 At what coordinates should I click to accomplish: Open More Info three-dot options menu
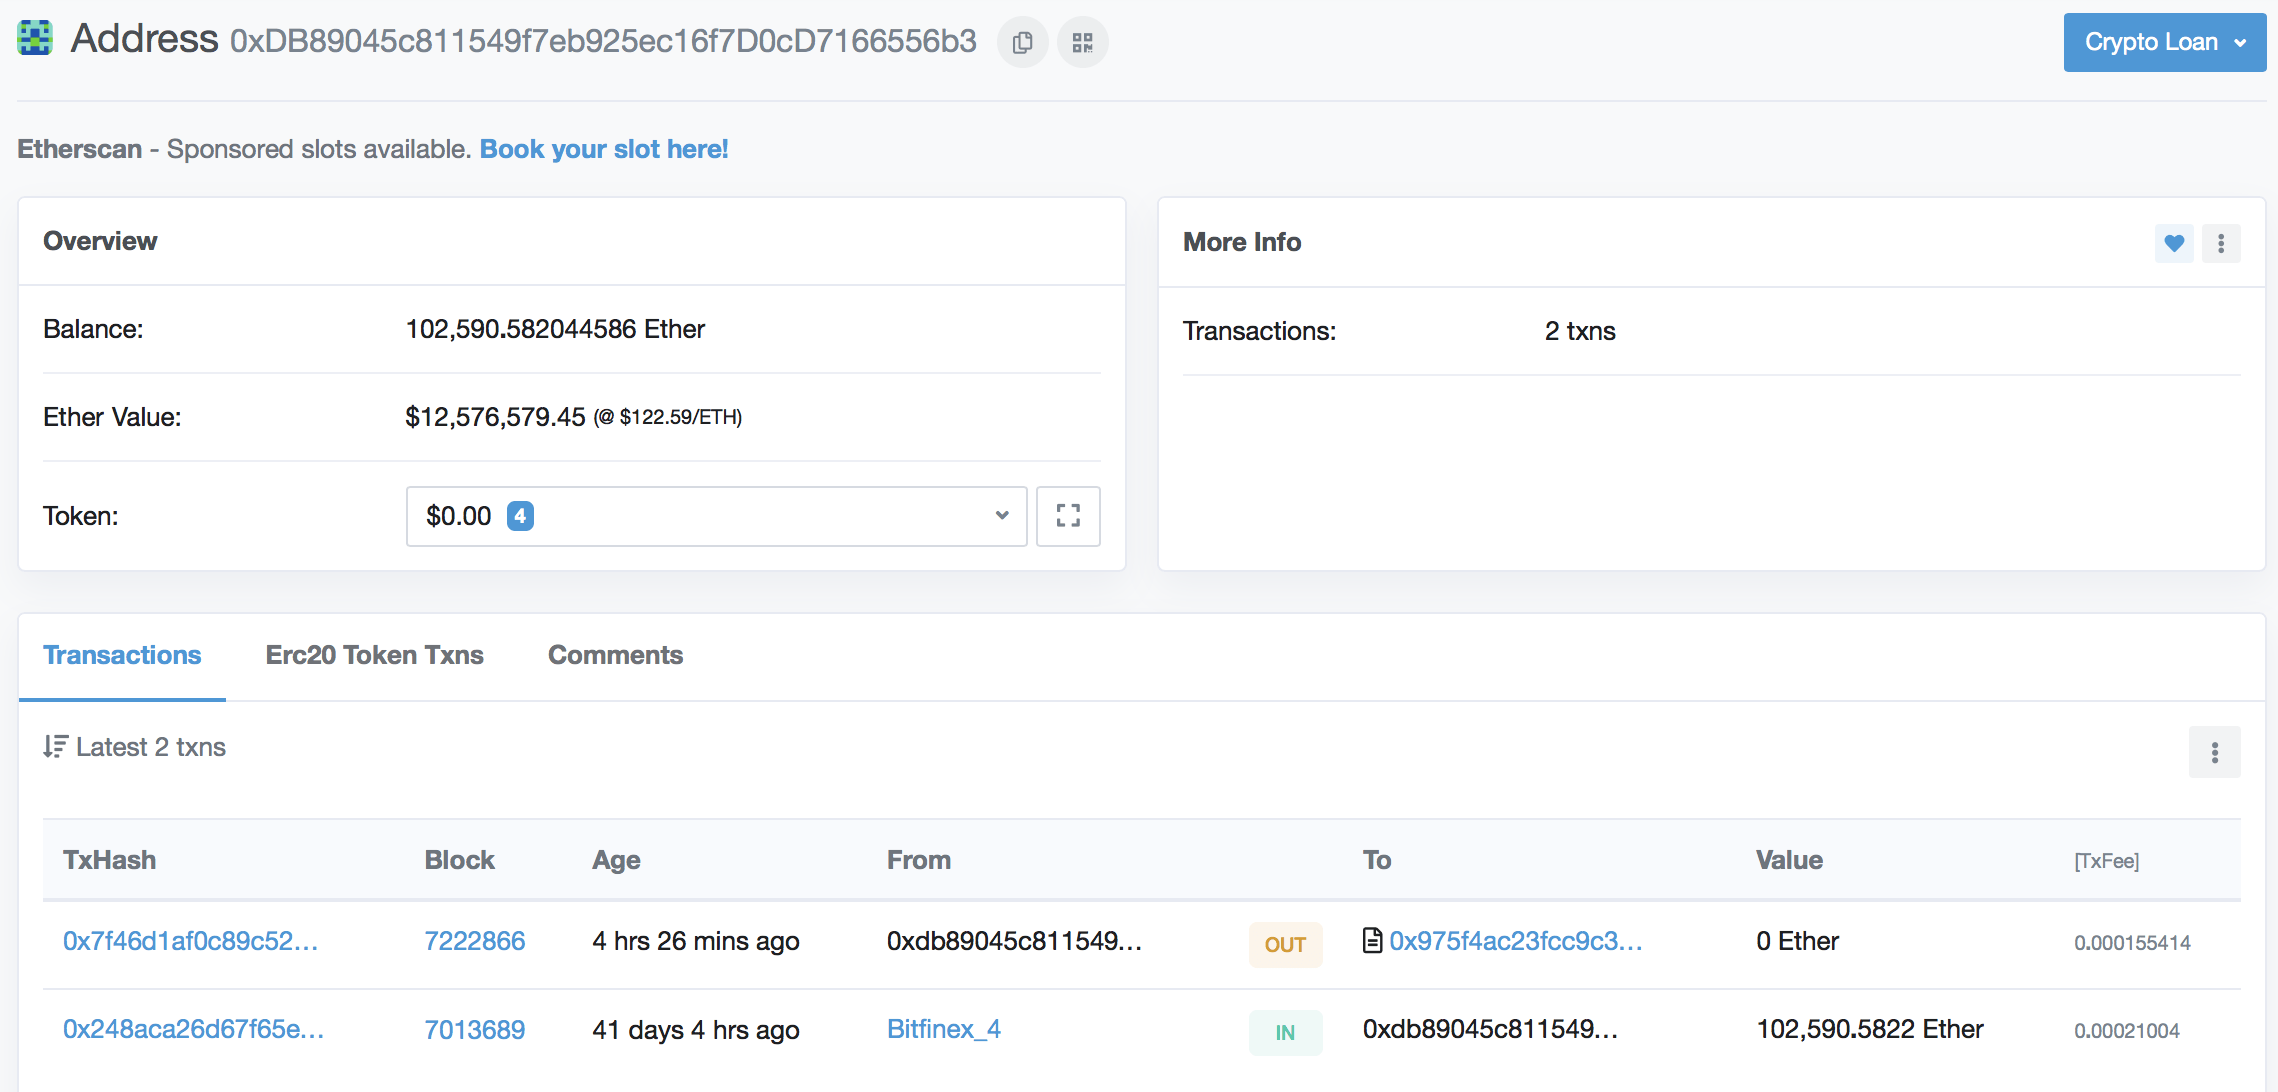[2221, 243]
